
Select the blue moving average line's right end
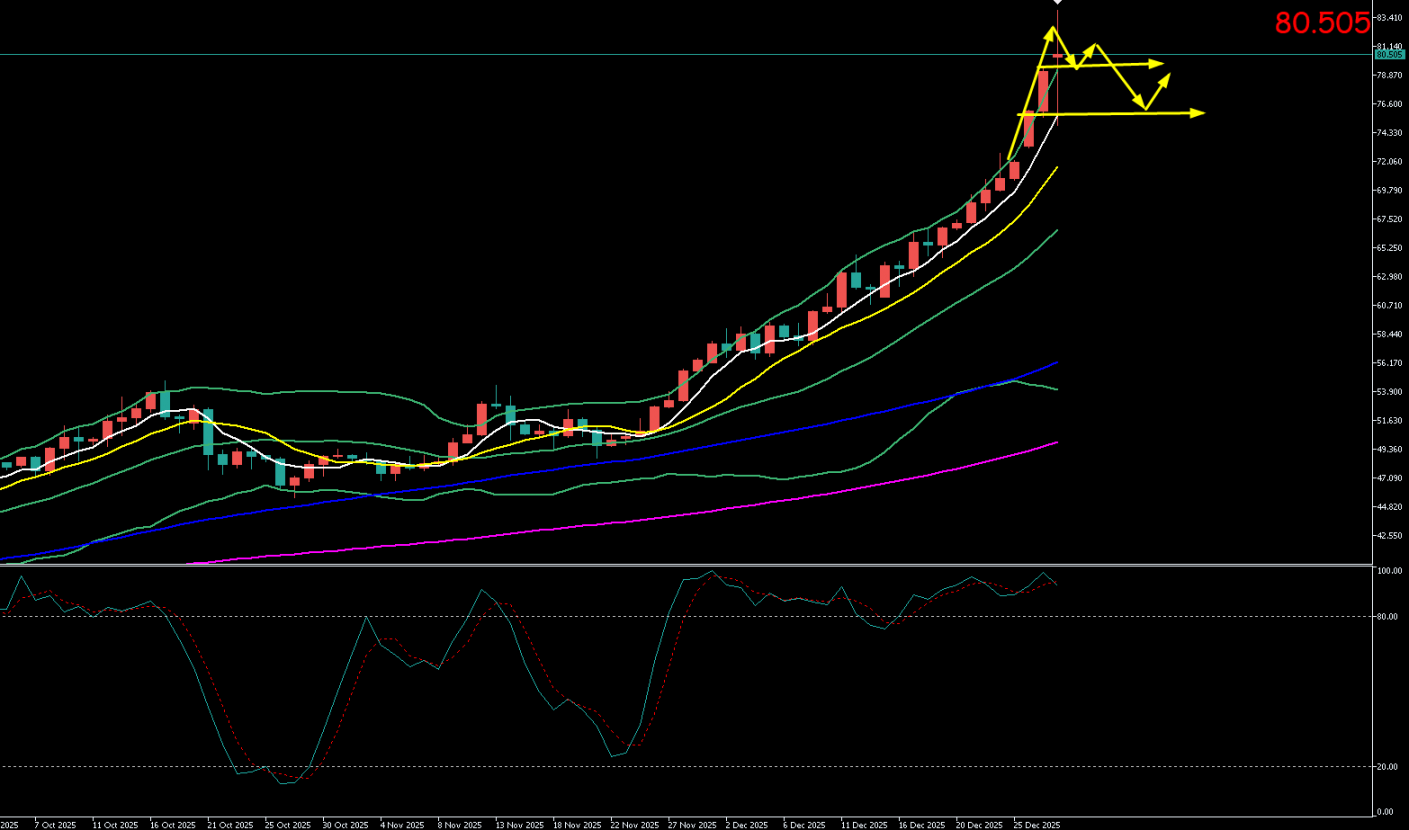click(x=1056, y=363)
